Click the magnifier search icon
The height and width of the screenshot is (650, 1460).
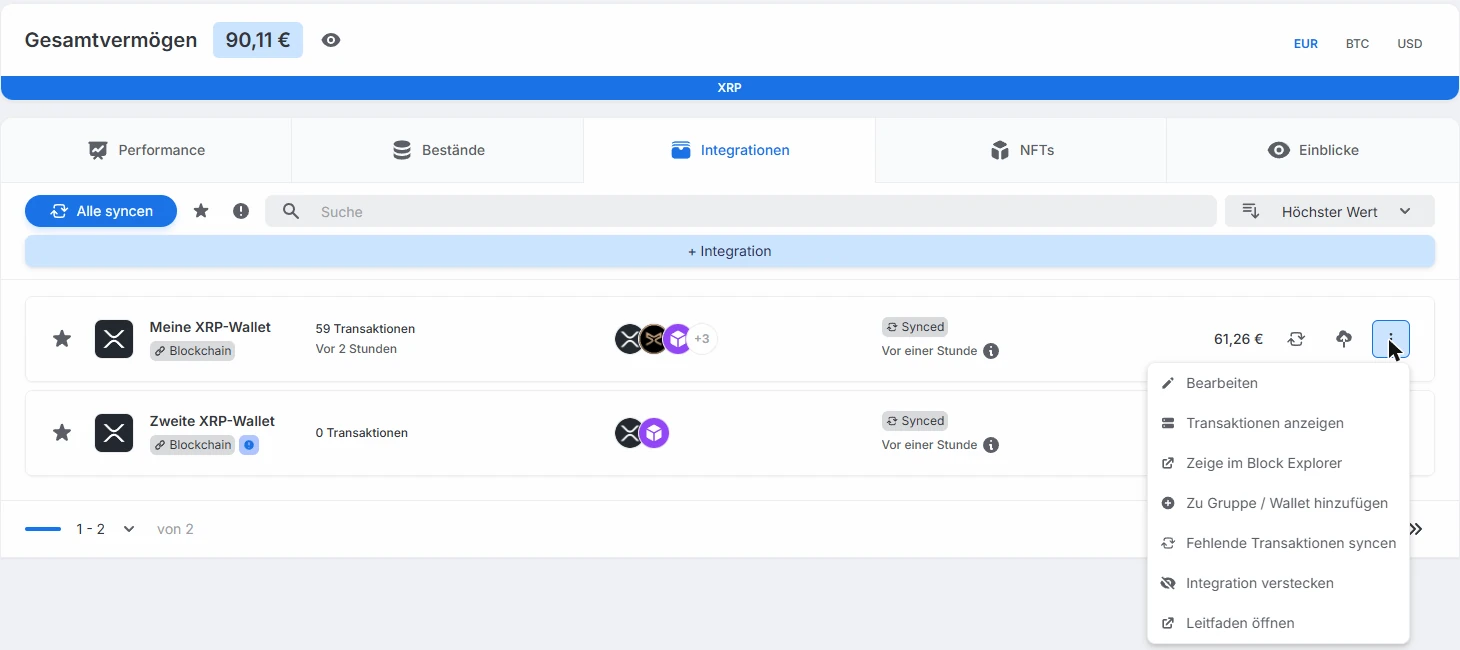pos(291,211)
